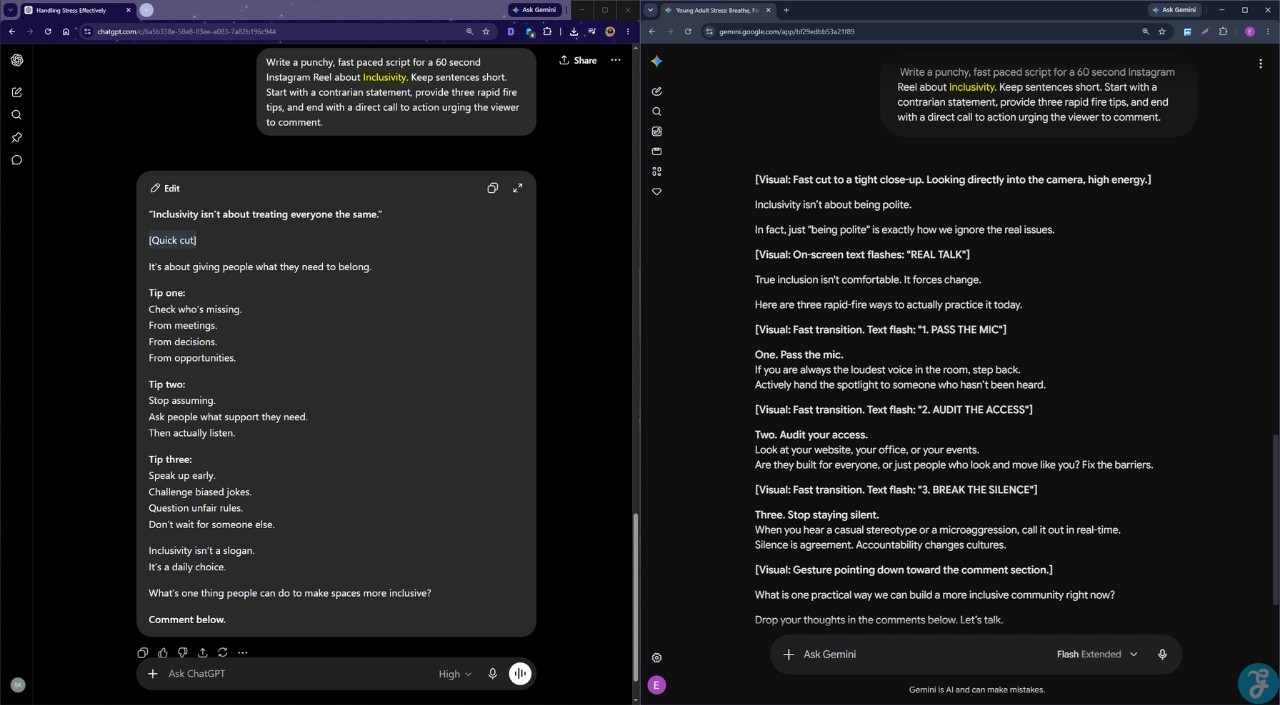Select the 'Handling Stress Effectively' browser tab
Viewport: 1280px width, 705px height.
[78, 10]
